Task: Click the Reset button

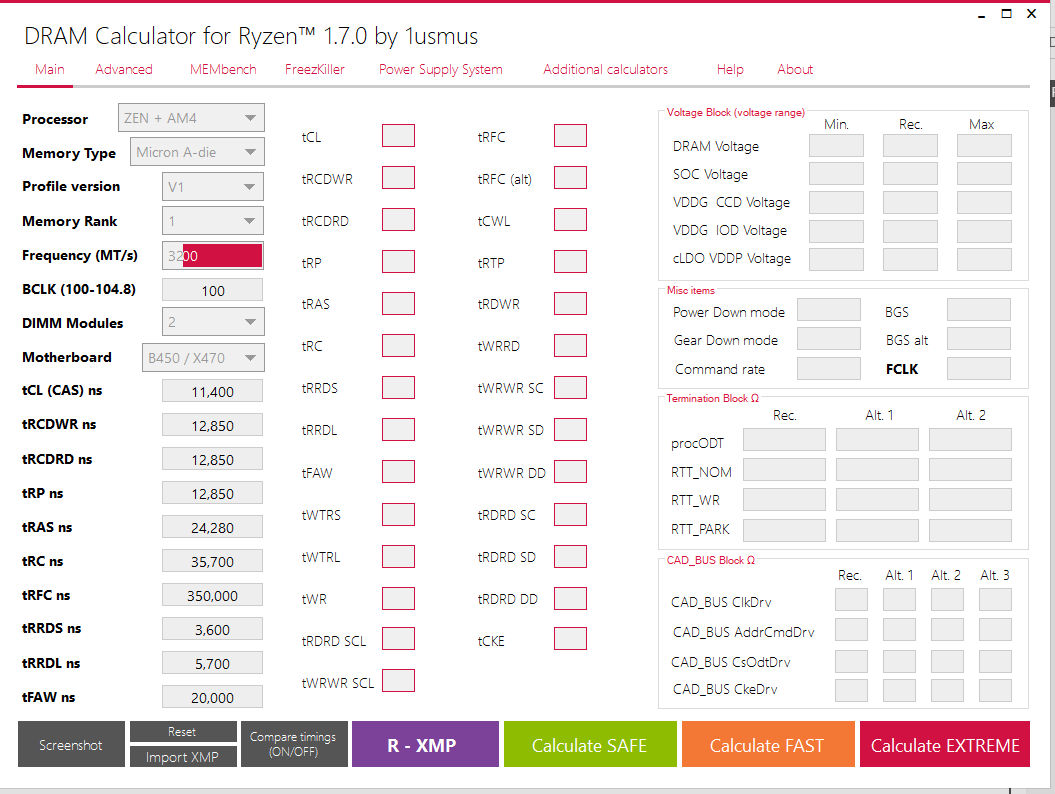Action: pyautogui.click(x=183, y=732)
